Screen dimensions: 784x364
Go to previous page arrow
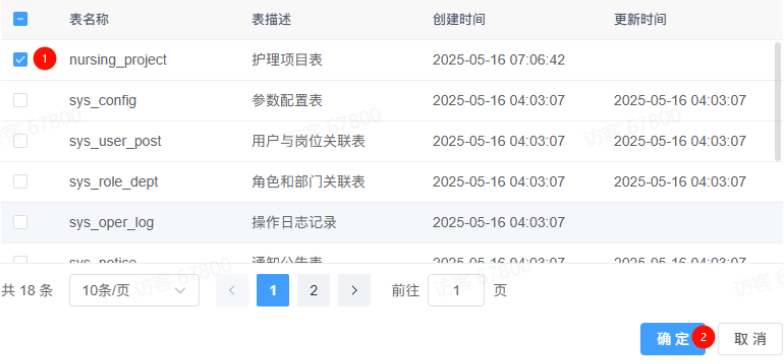tap(232, 290)
